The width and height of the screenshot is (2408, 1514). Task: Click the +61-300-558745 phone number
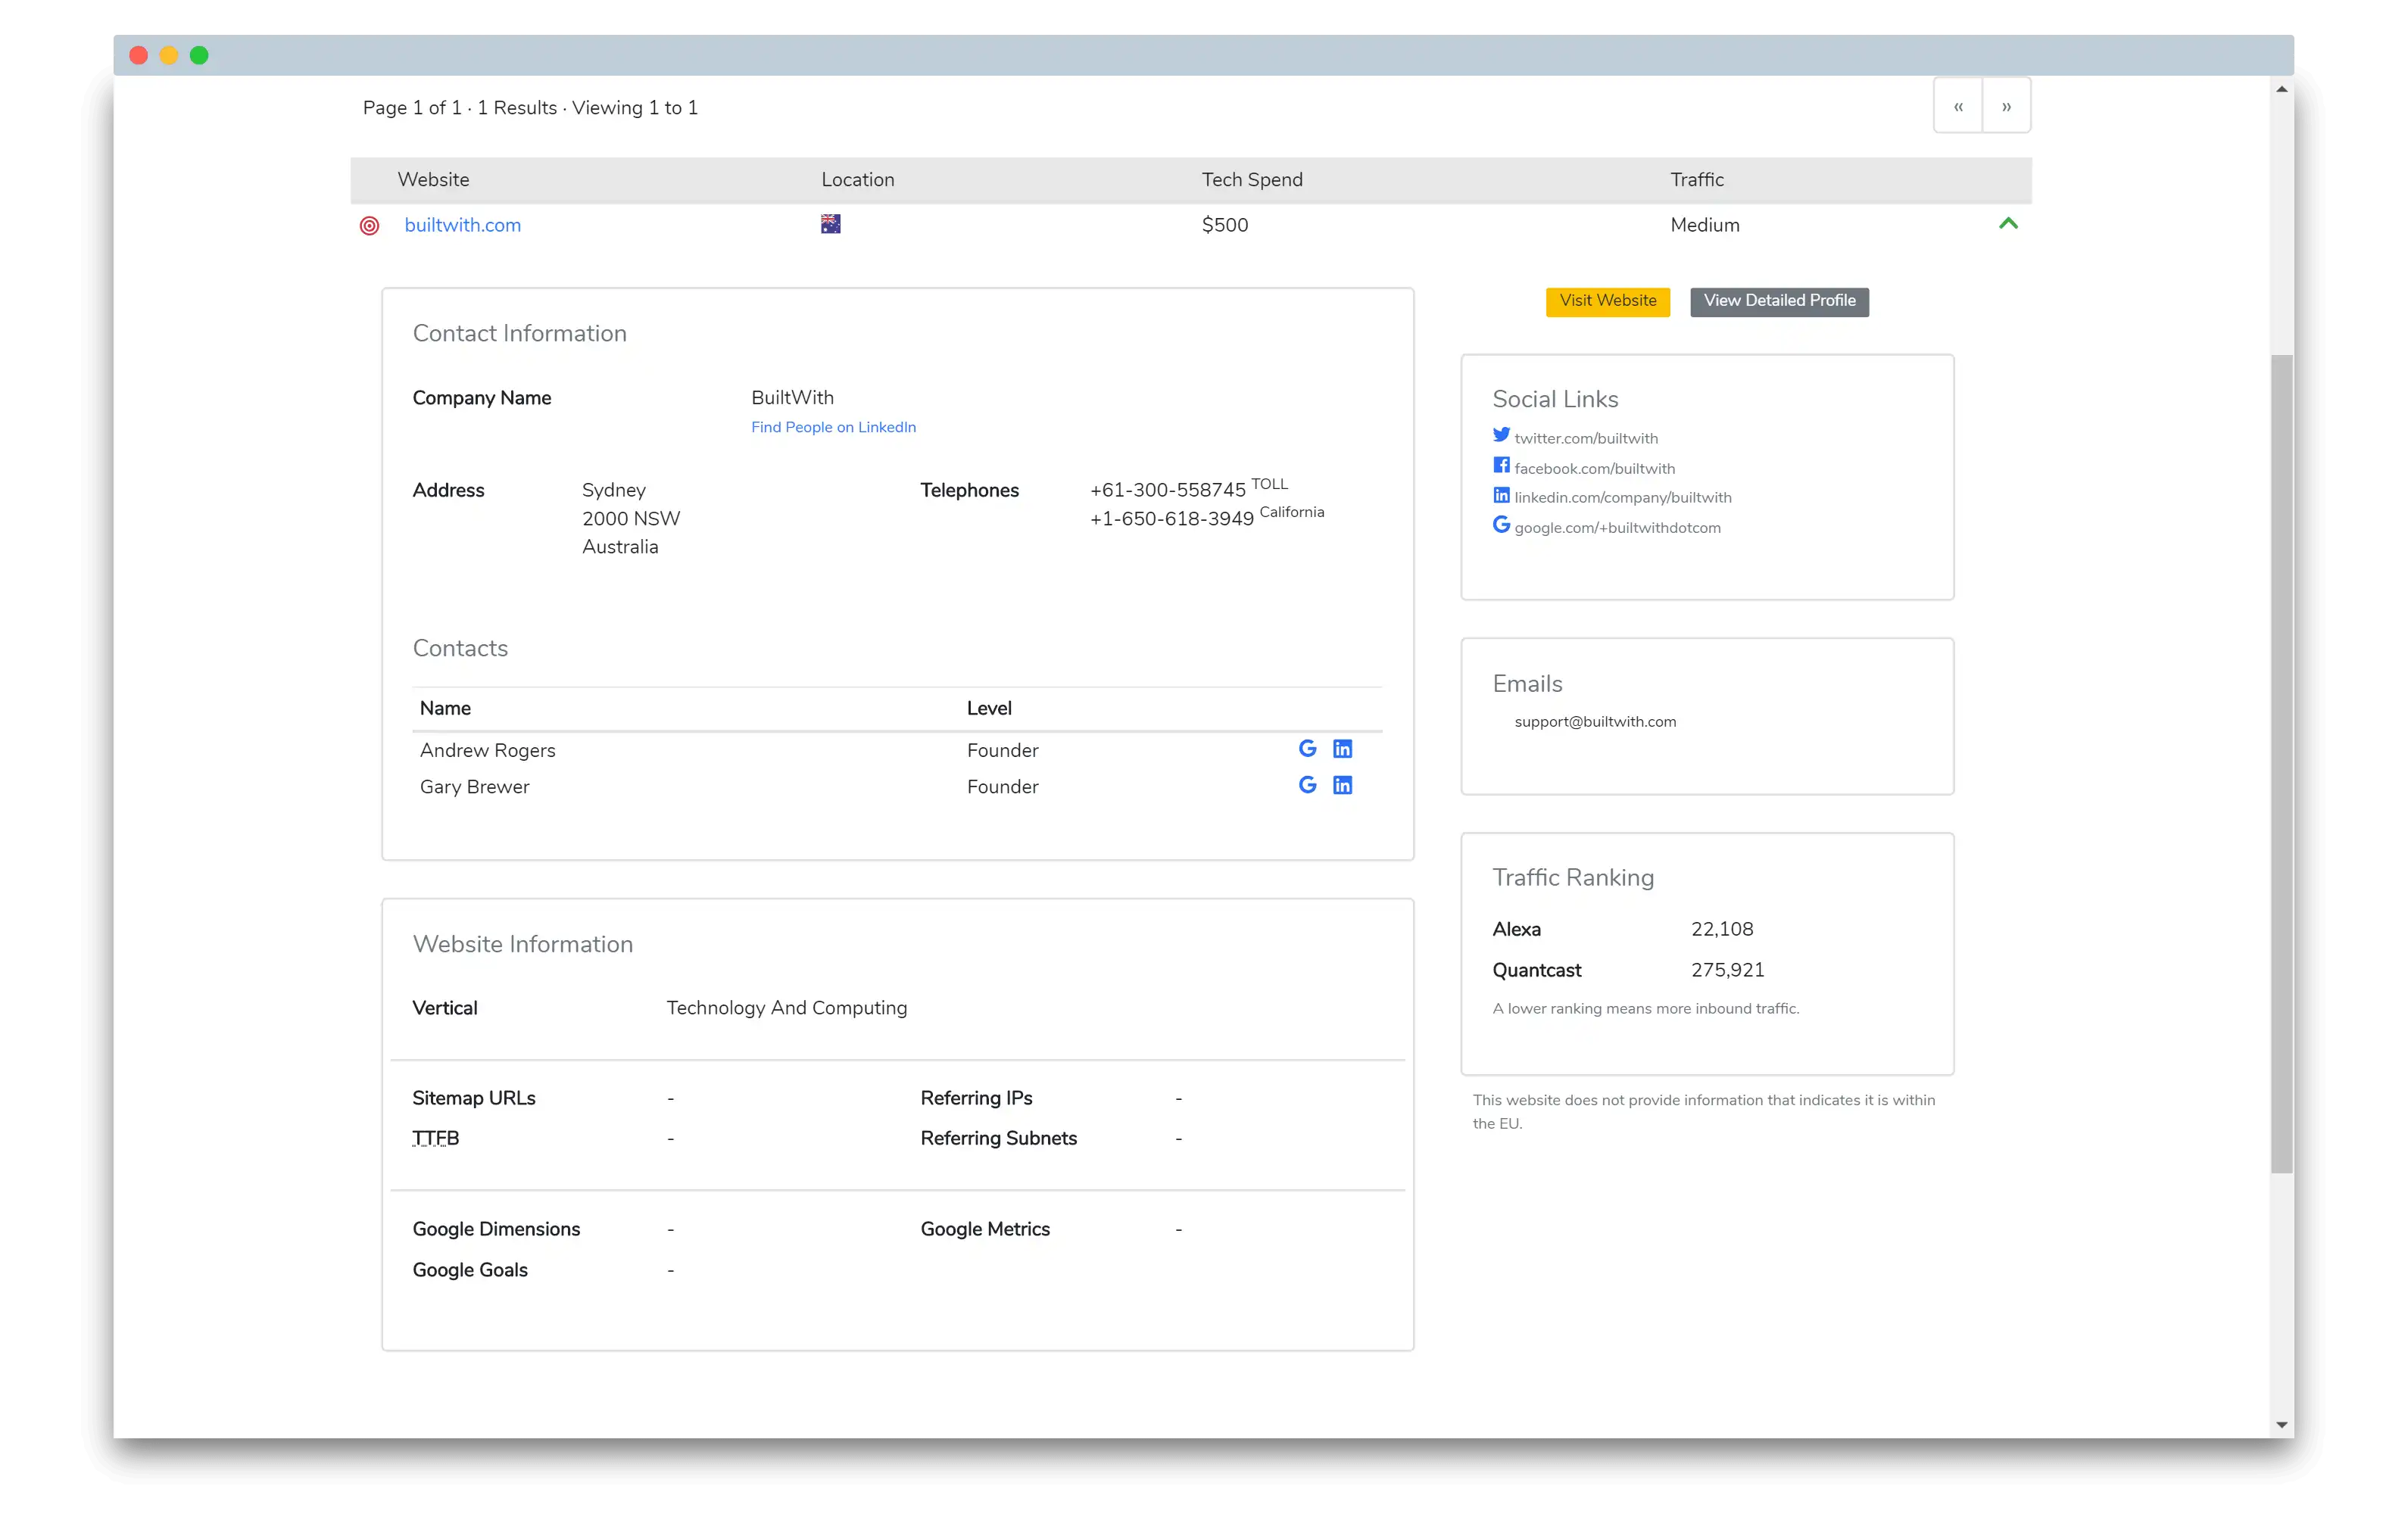[1167, 491]
